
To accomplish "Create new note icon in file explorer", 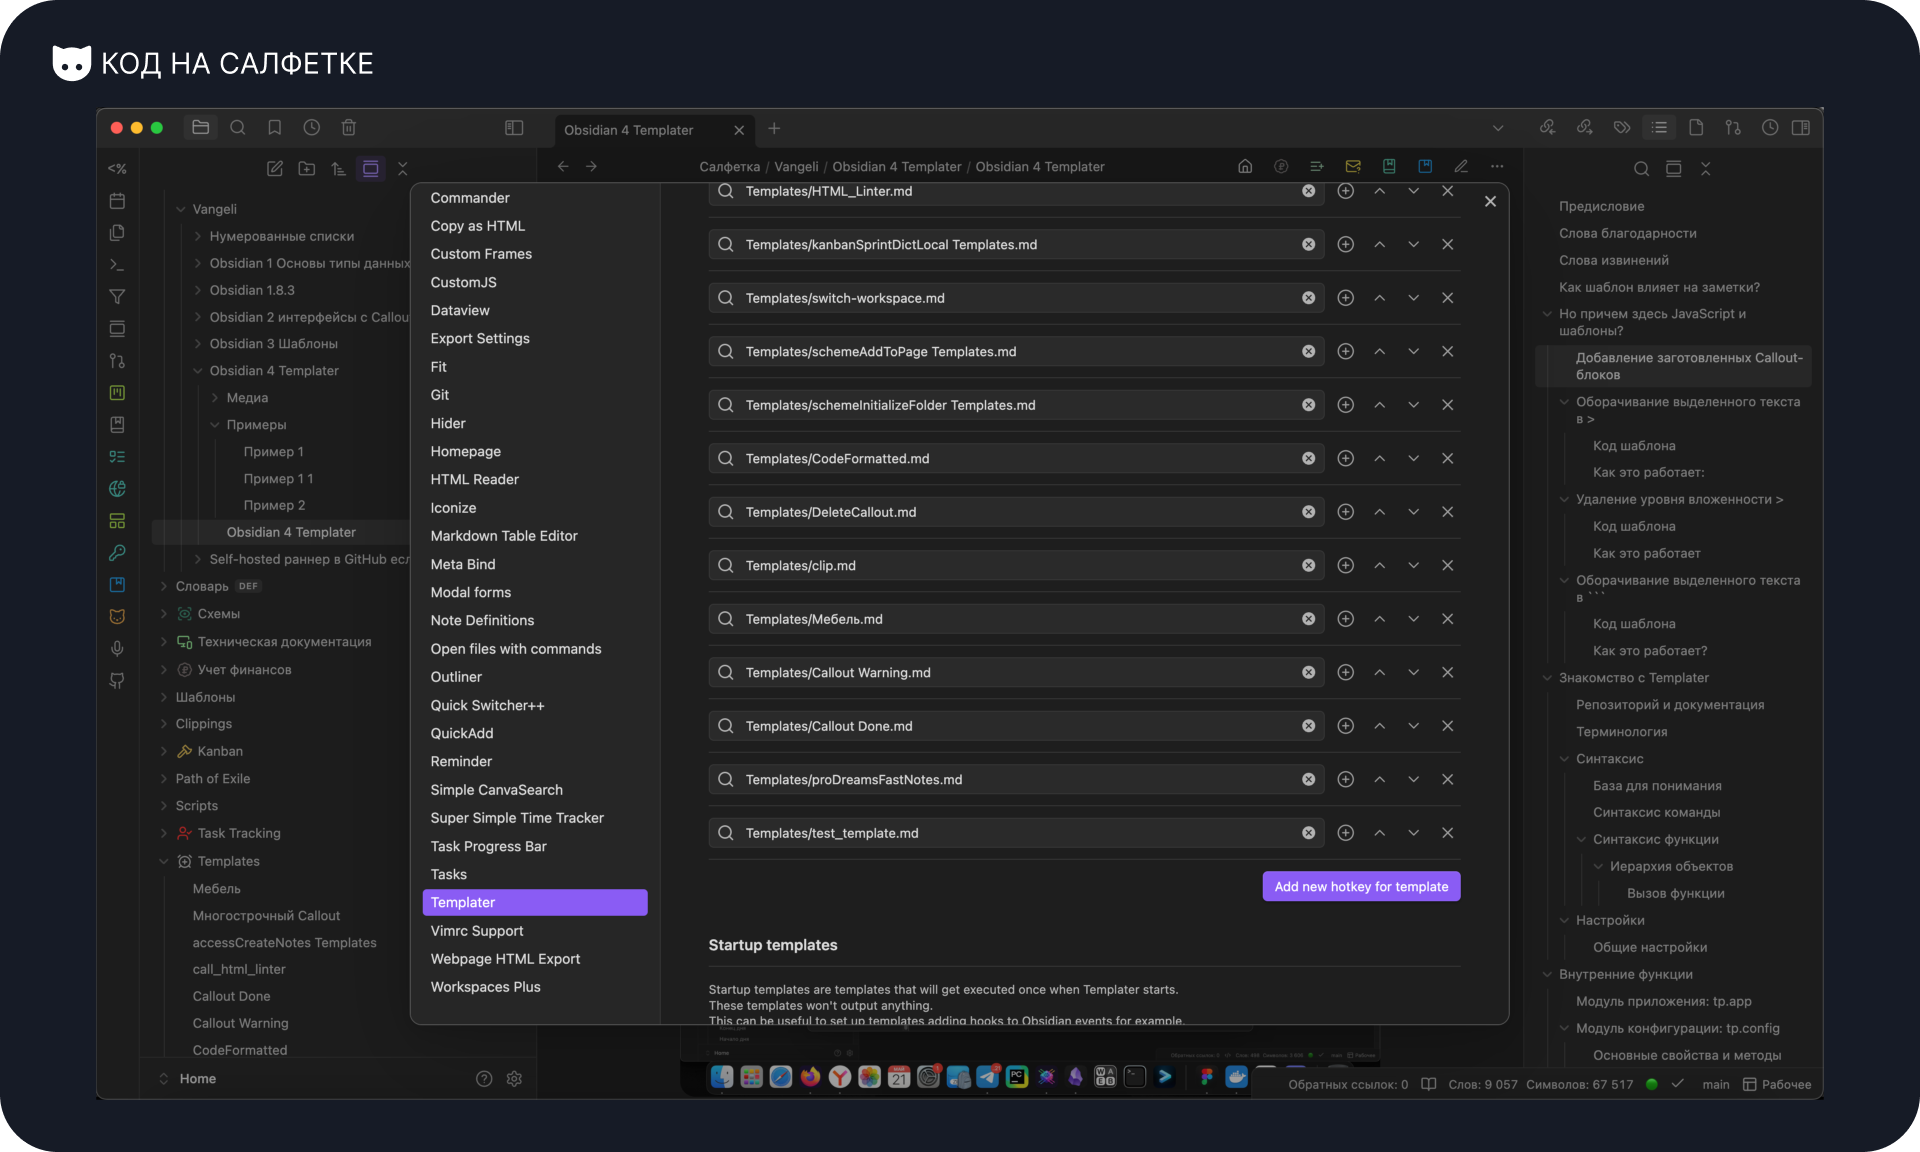I will (275, 169).
